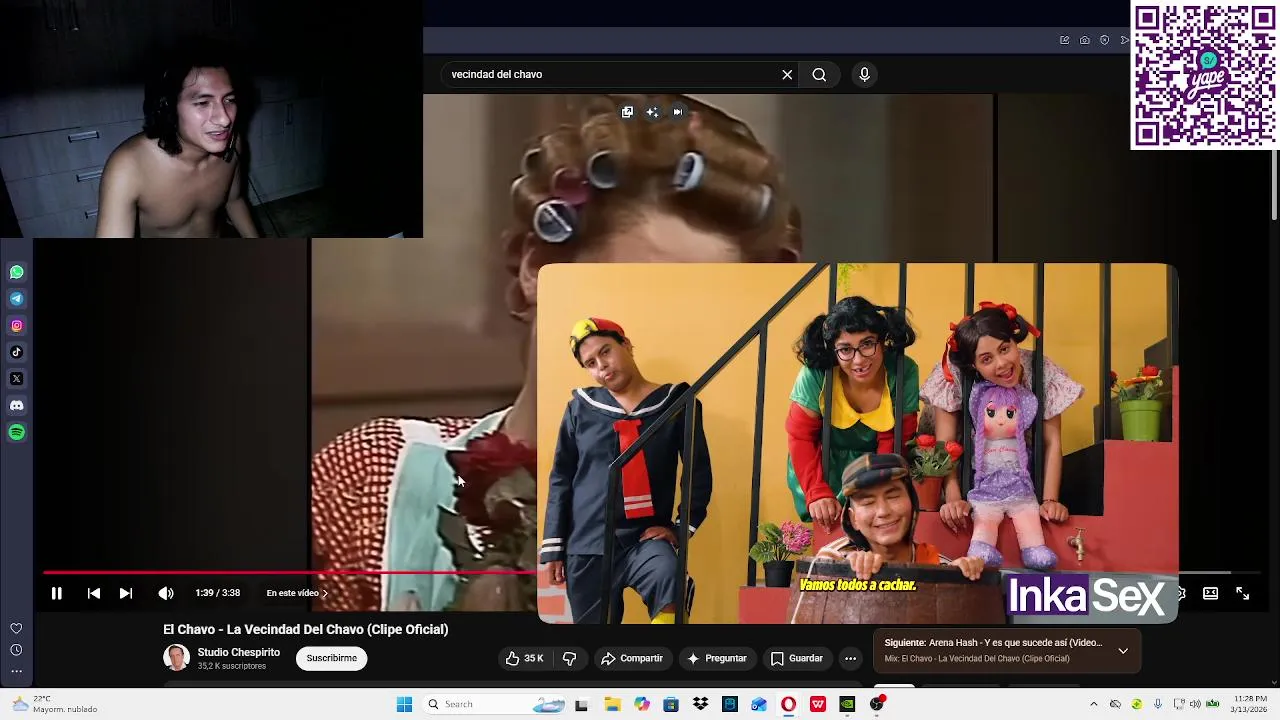Toggle theater mode on the player
The width and height of the screenshot is (1280, 720).
click(1210, 593)
